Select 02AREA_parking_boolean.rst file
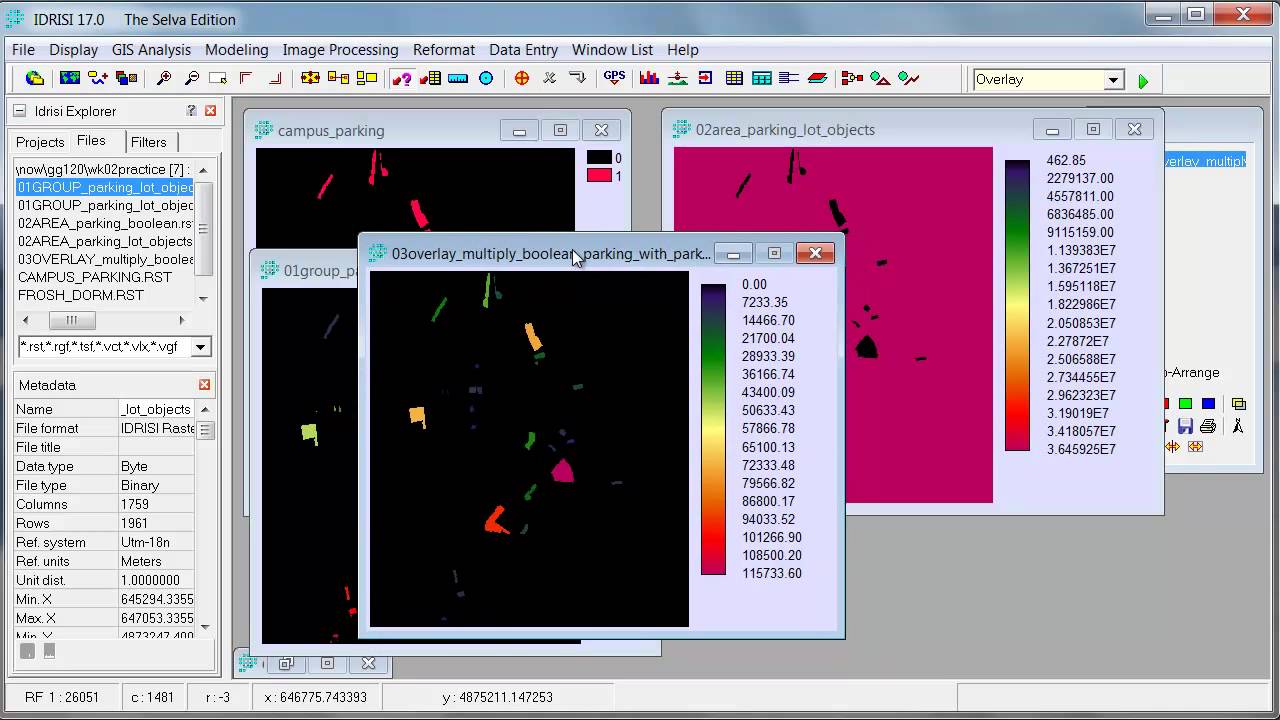Screen dimensions: 1280x720 (x=105, y=223)
